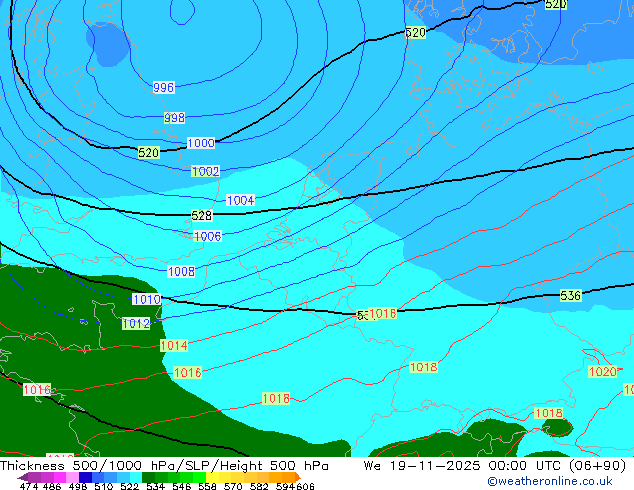Screen dimensions: 634x490
Task: Click the 1016 label on white background
Action: coord(37,389)
